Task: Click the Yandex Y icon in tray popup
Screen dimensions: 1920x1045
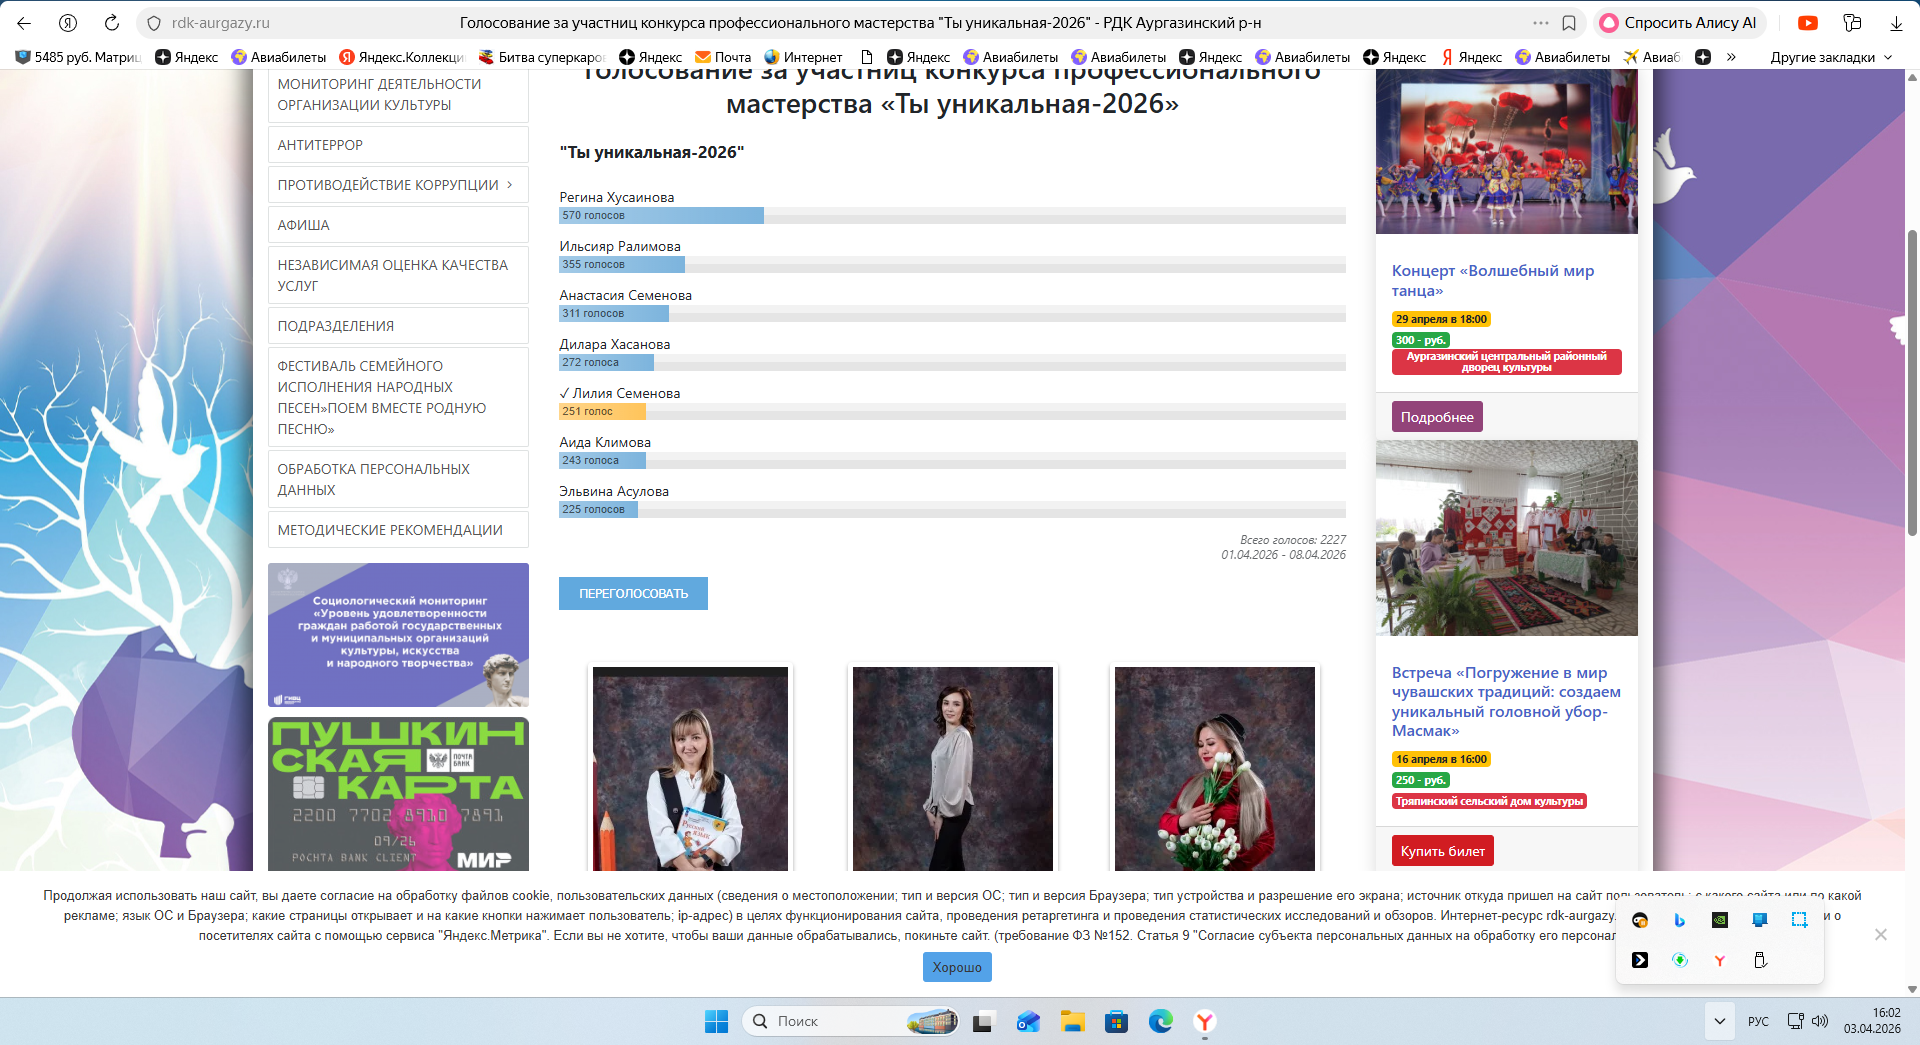Action: (1720, 960)
